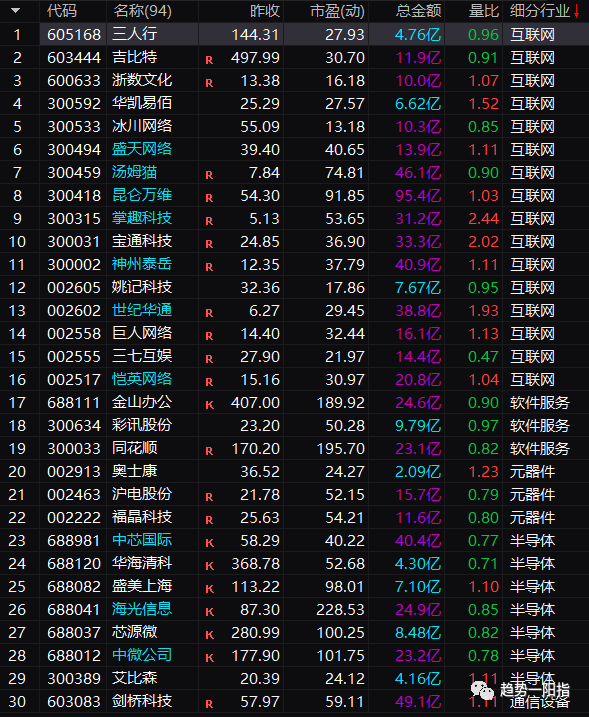Screen dimensions: 589x717
Task: Select stock 华凯易佰
Action: click(x=142, y=103)
